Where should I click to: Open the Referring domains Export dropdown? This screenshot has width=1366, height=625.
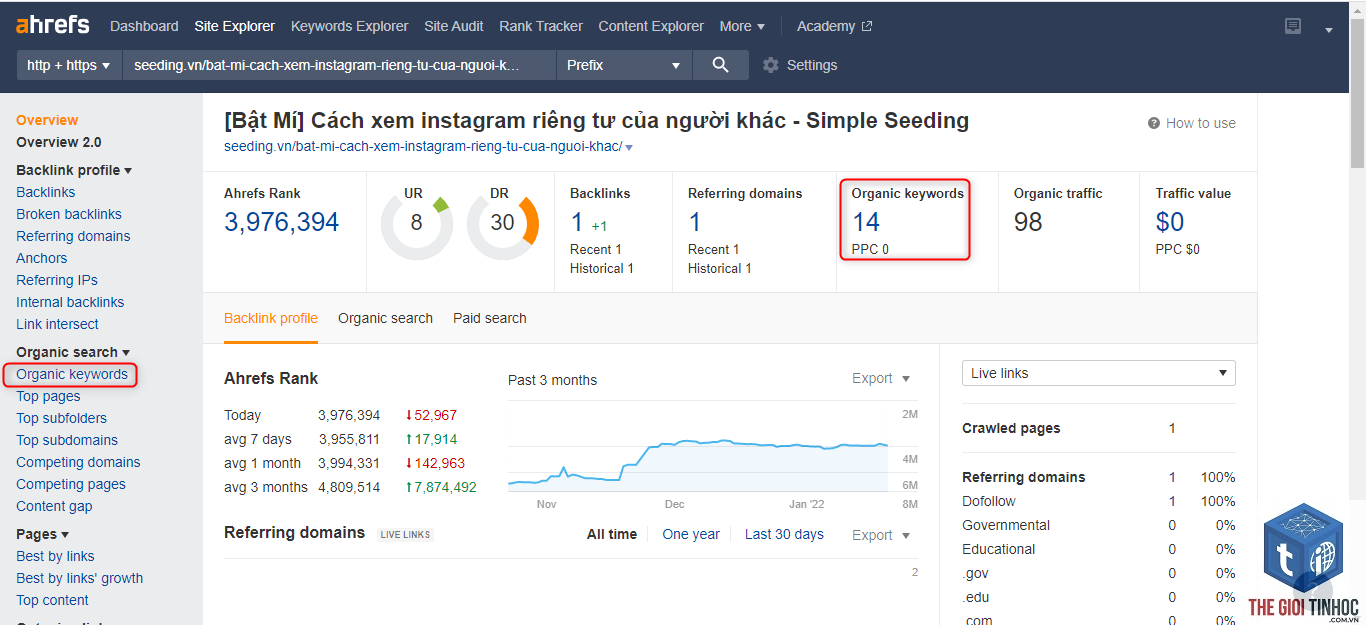pyautogui.click(x=881, y=535)
